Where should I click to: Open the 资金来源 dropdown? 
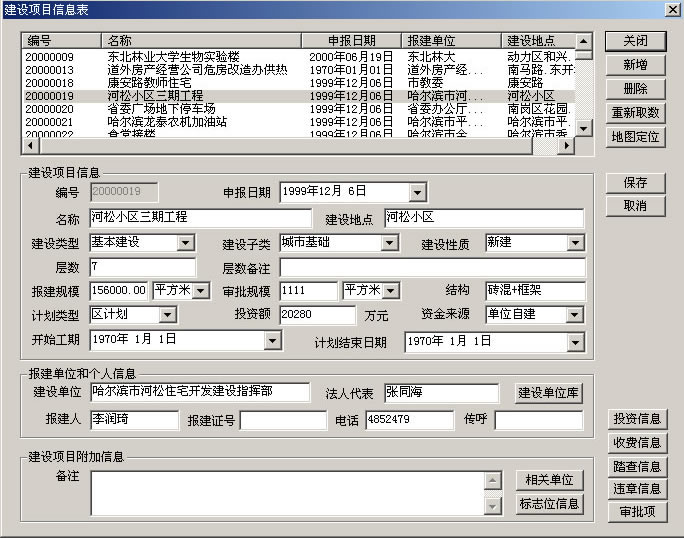pyautogui.click(x=575, y=315)
